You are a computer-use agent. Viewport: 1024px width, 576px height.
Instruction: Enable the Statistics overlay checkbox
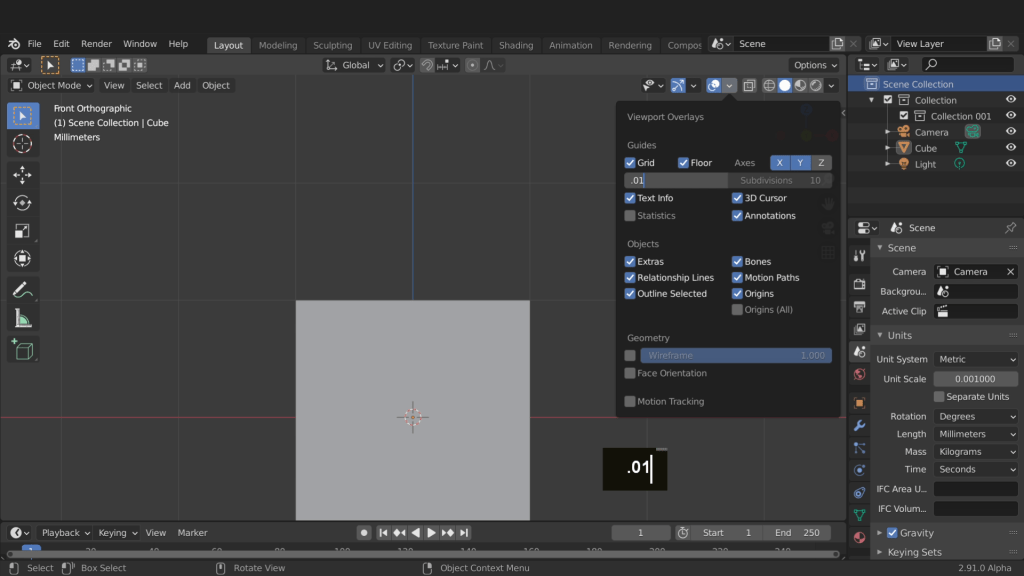(630, 216)
